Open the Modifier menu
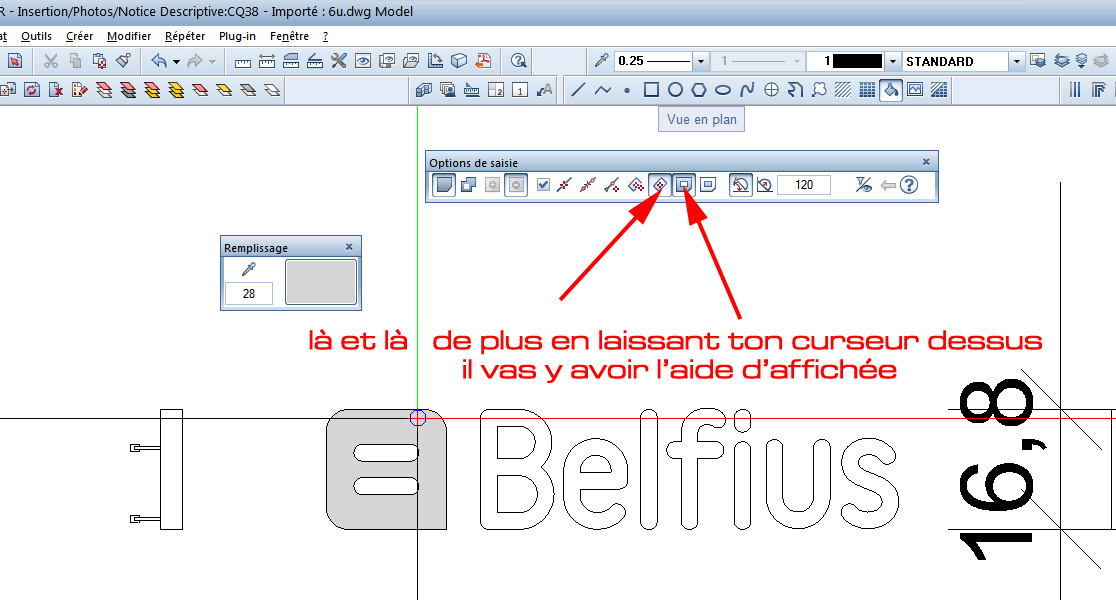 pos(129,36)
